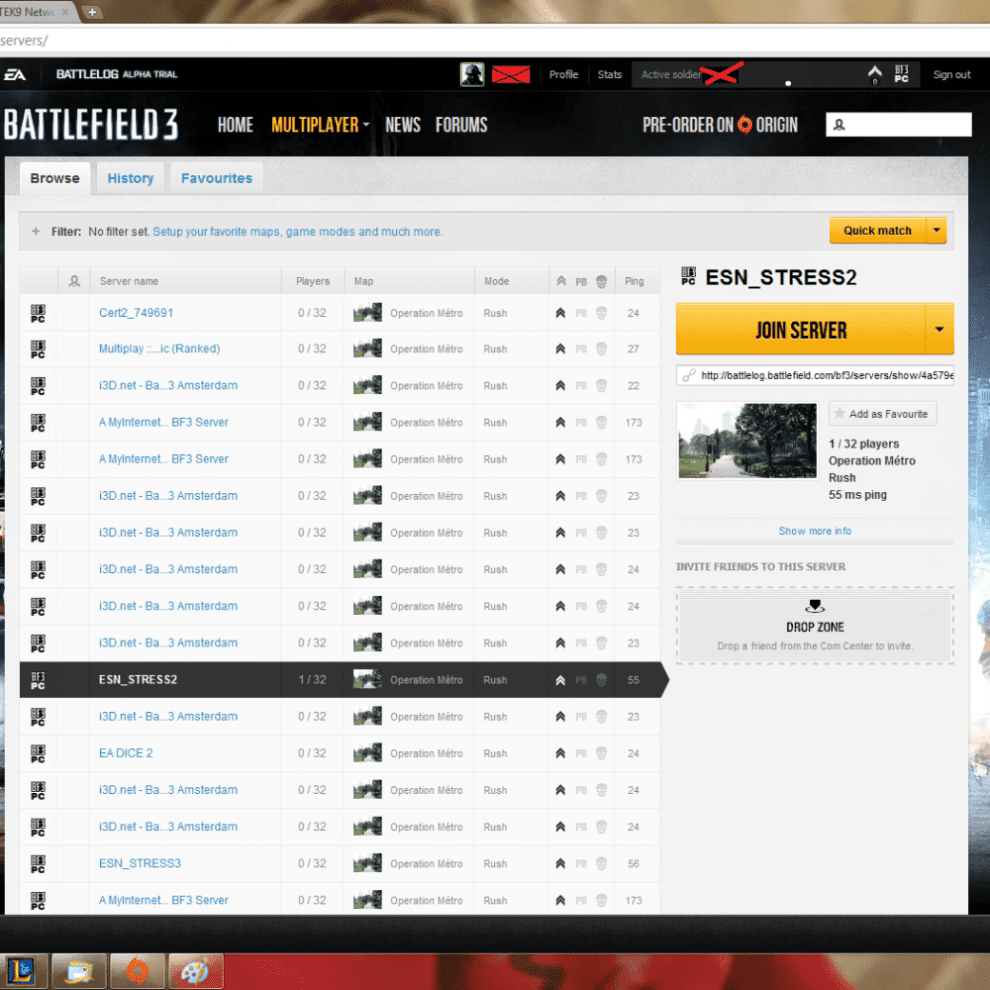The height and width of the screenshot is (990, 990).
Task: Open the EA logo home page
Action: click(x=16, y=73)
